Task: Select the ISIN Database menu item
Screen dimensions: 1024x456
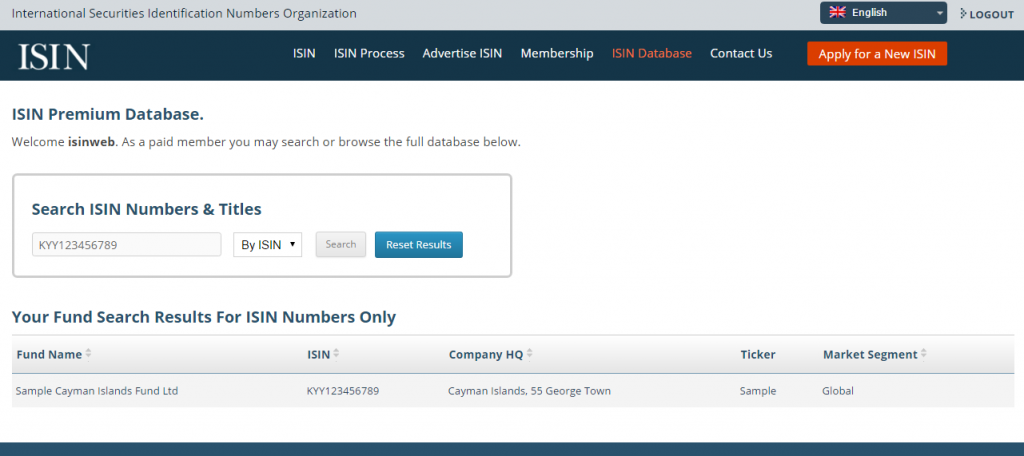Action: tap(652, 54)
